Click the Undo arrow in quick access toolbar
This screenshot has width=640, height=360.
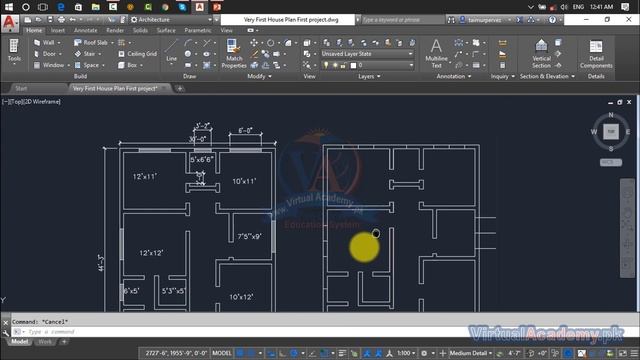[73, 20]
